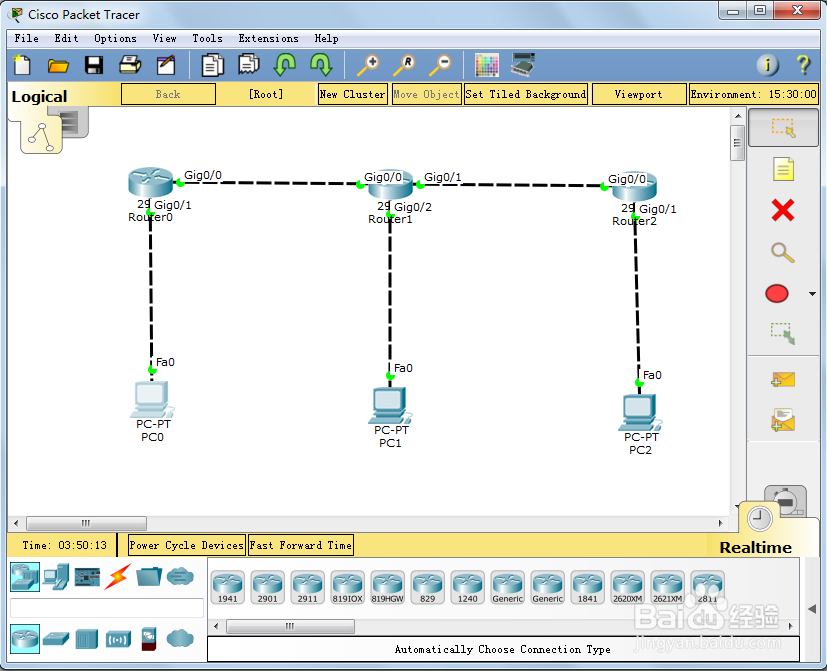Open the Tools menu
Screen dimensions: 827x671
(x=207, y=39)
